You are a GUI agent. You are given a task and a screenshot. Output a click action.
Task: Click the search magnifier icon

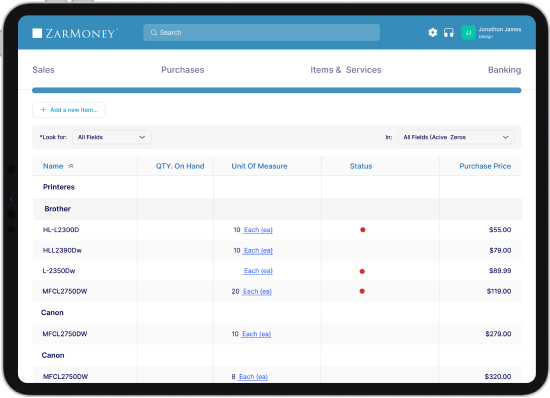pos(154,33)
